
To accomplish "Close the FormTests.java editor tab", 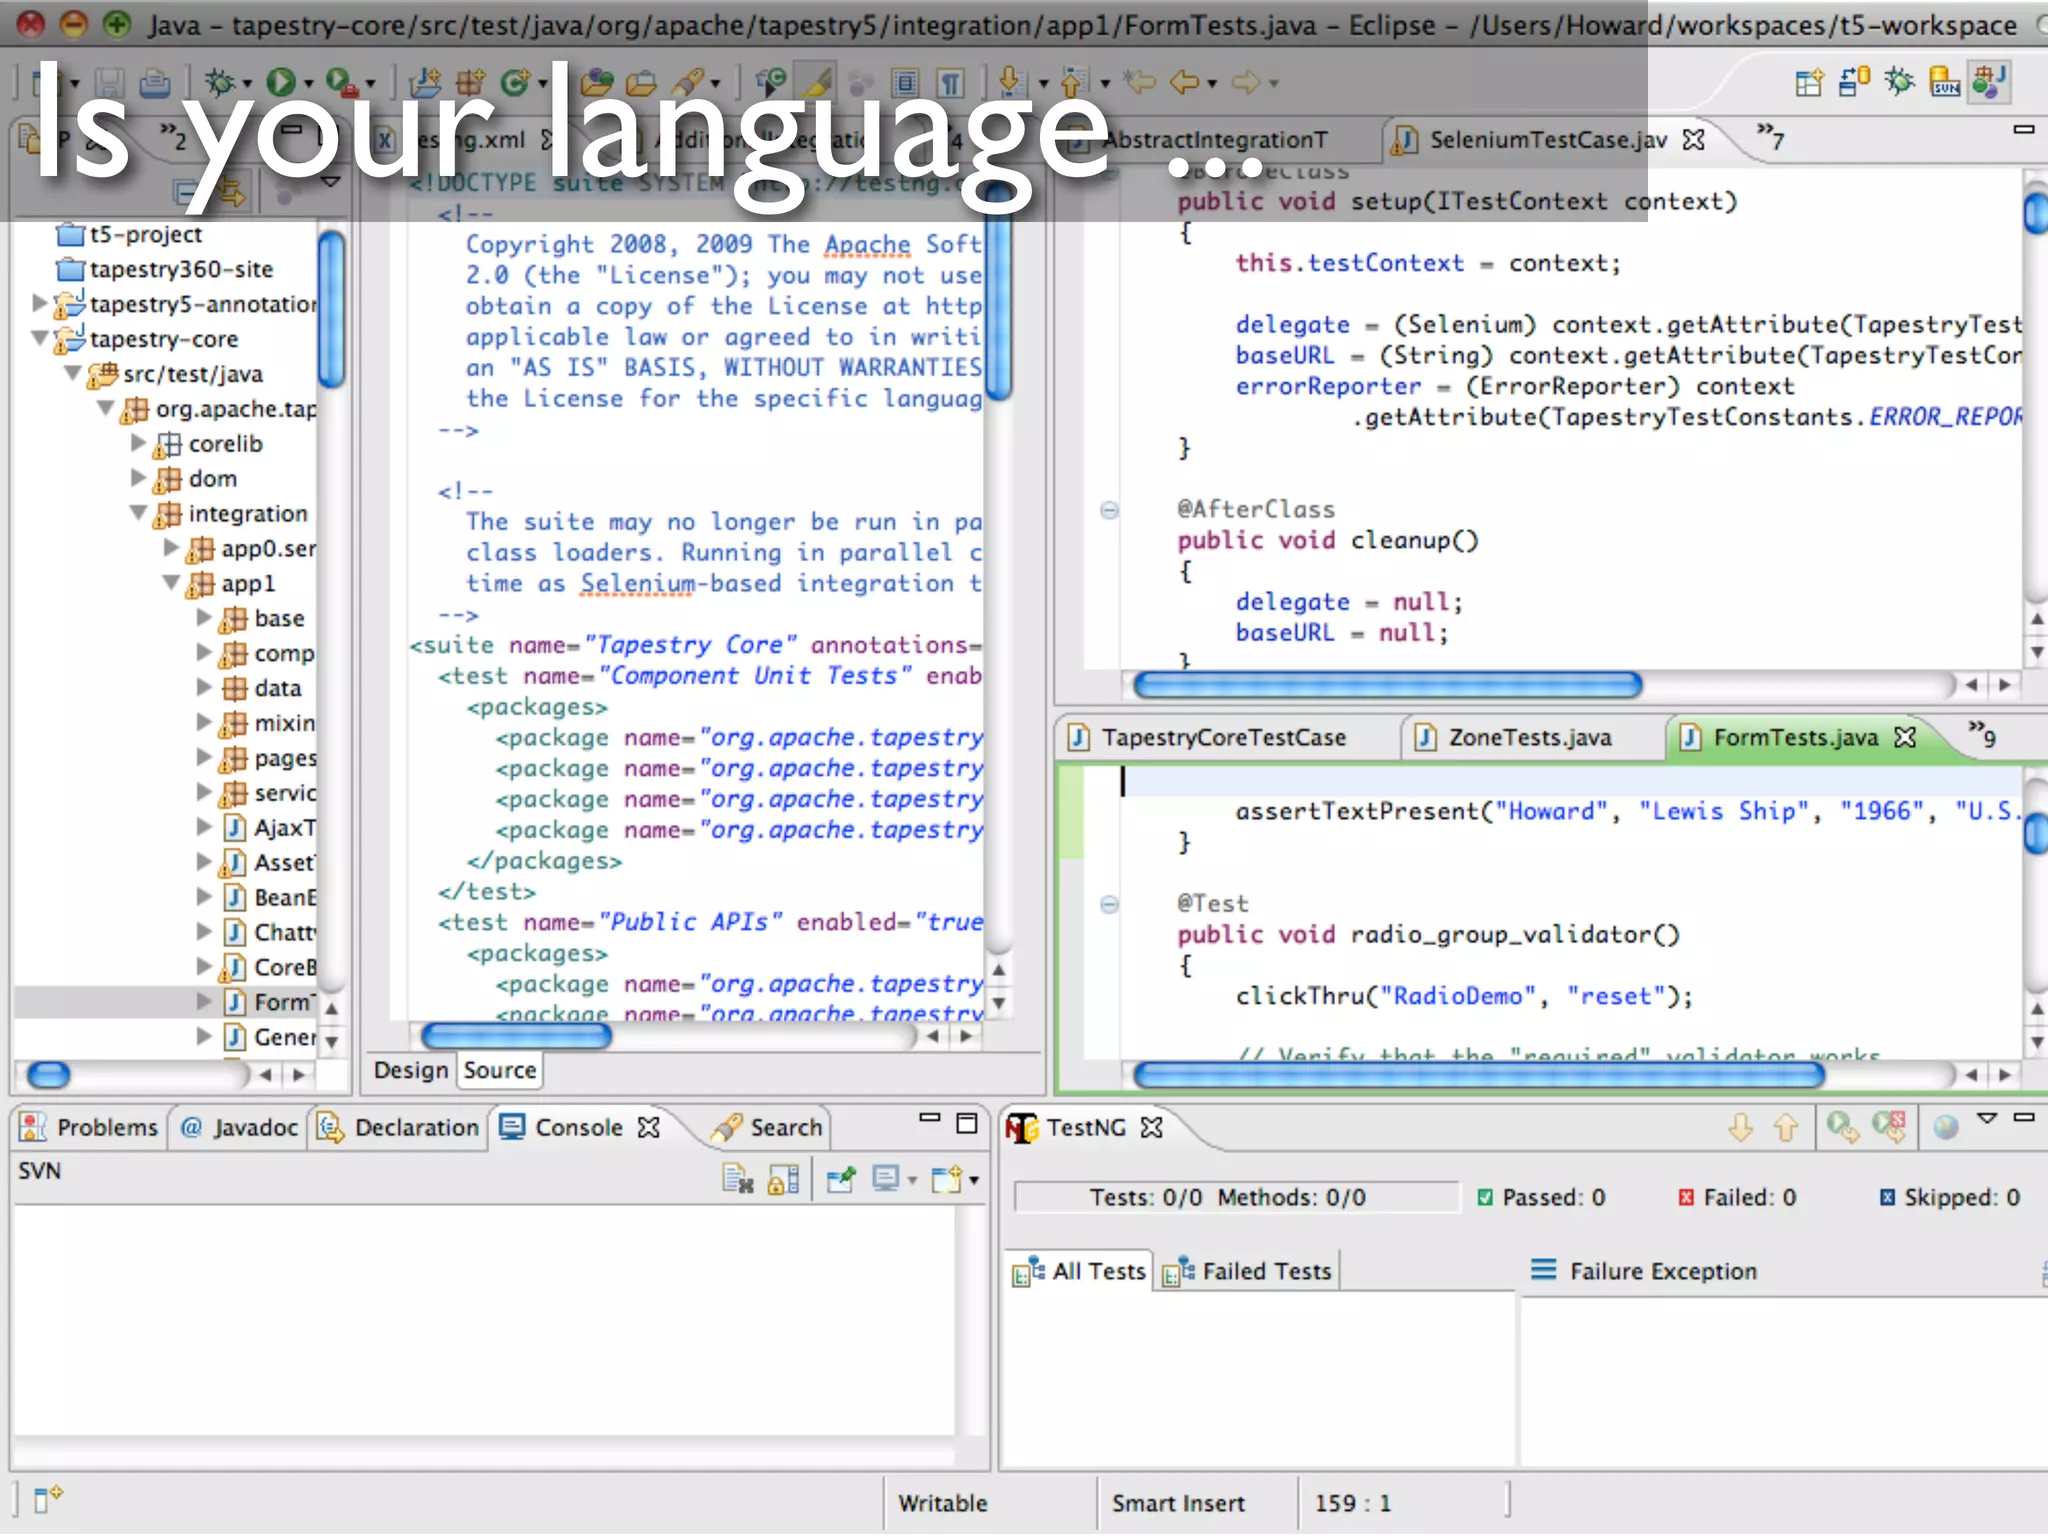I will pyautogui.click(x=1906, y=738).
